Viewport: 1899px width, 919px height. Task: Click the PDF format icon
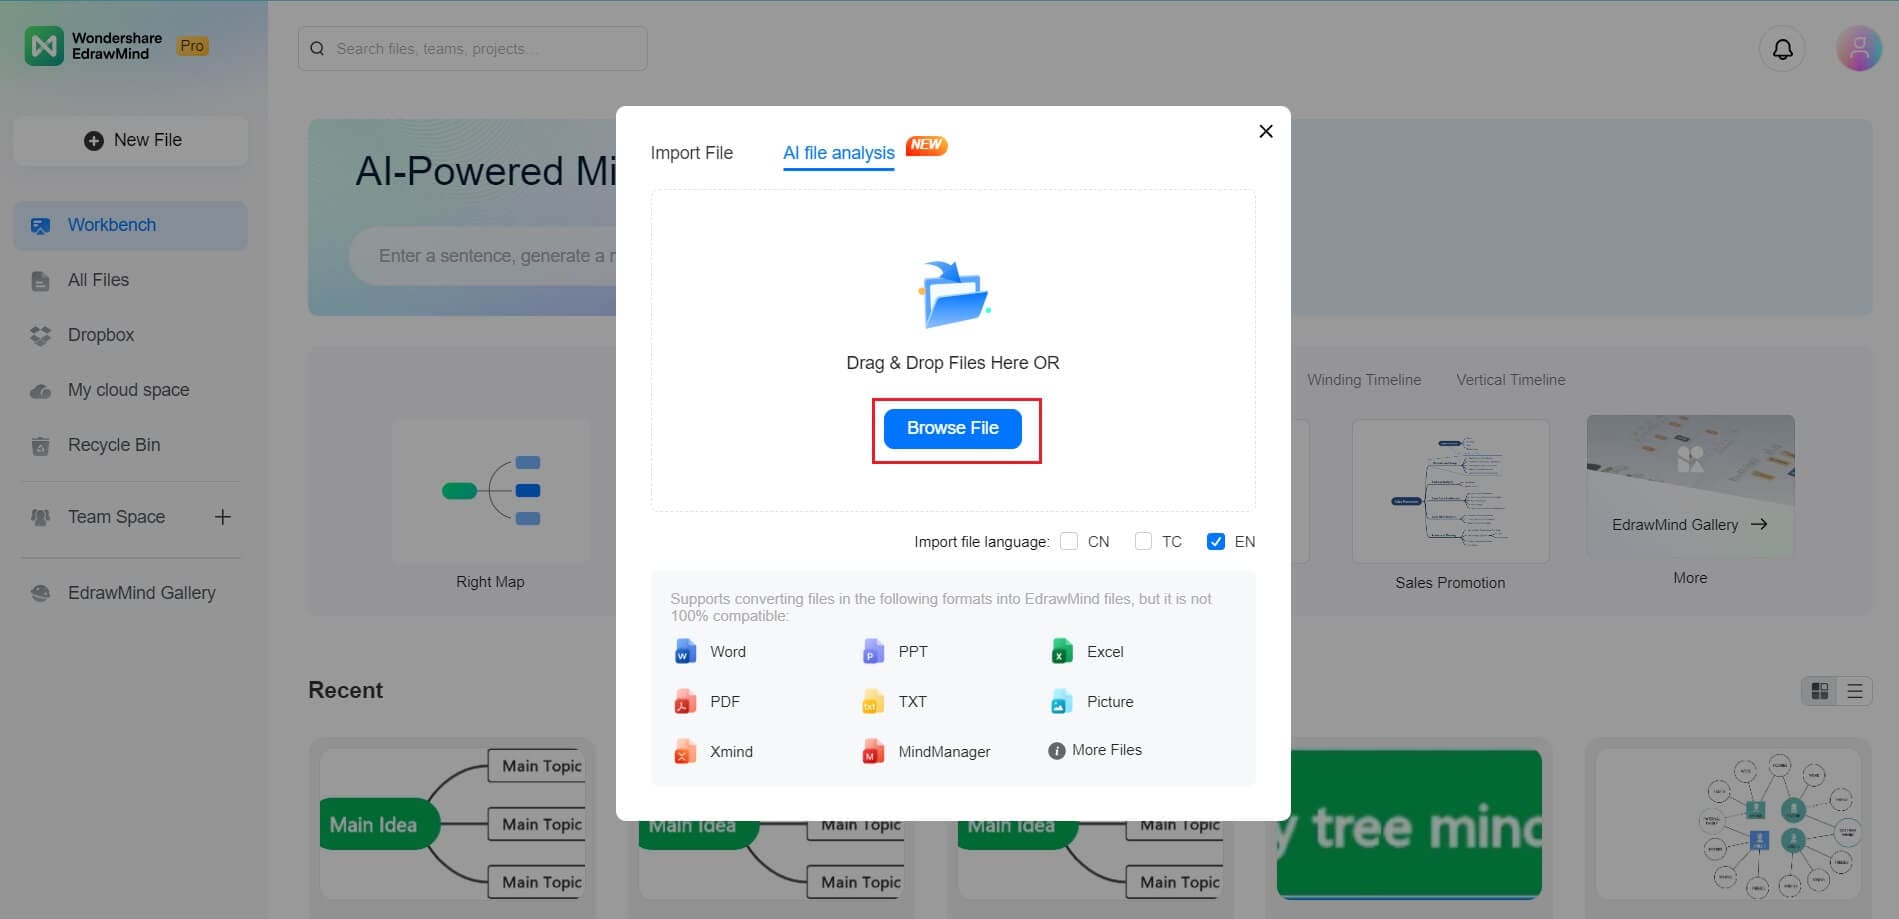coord(684,702)
